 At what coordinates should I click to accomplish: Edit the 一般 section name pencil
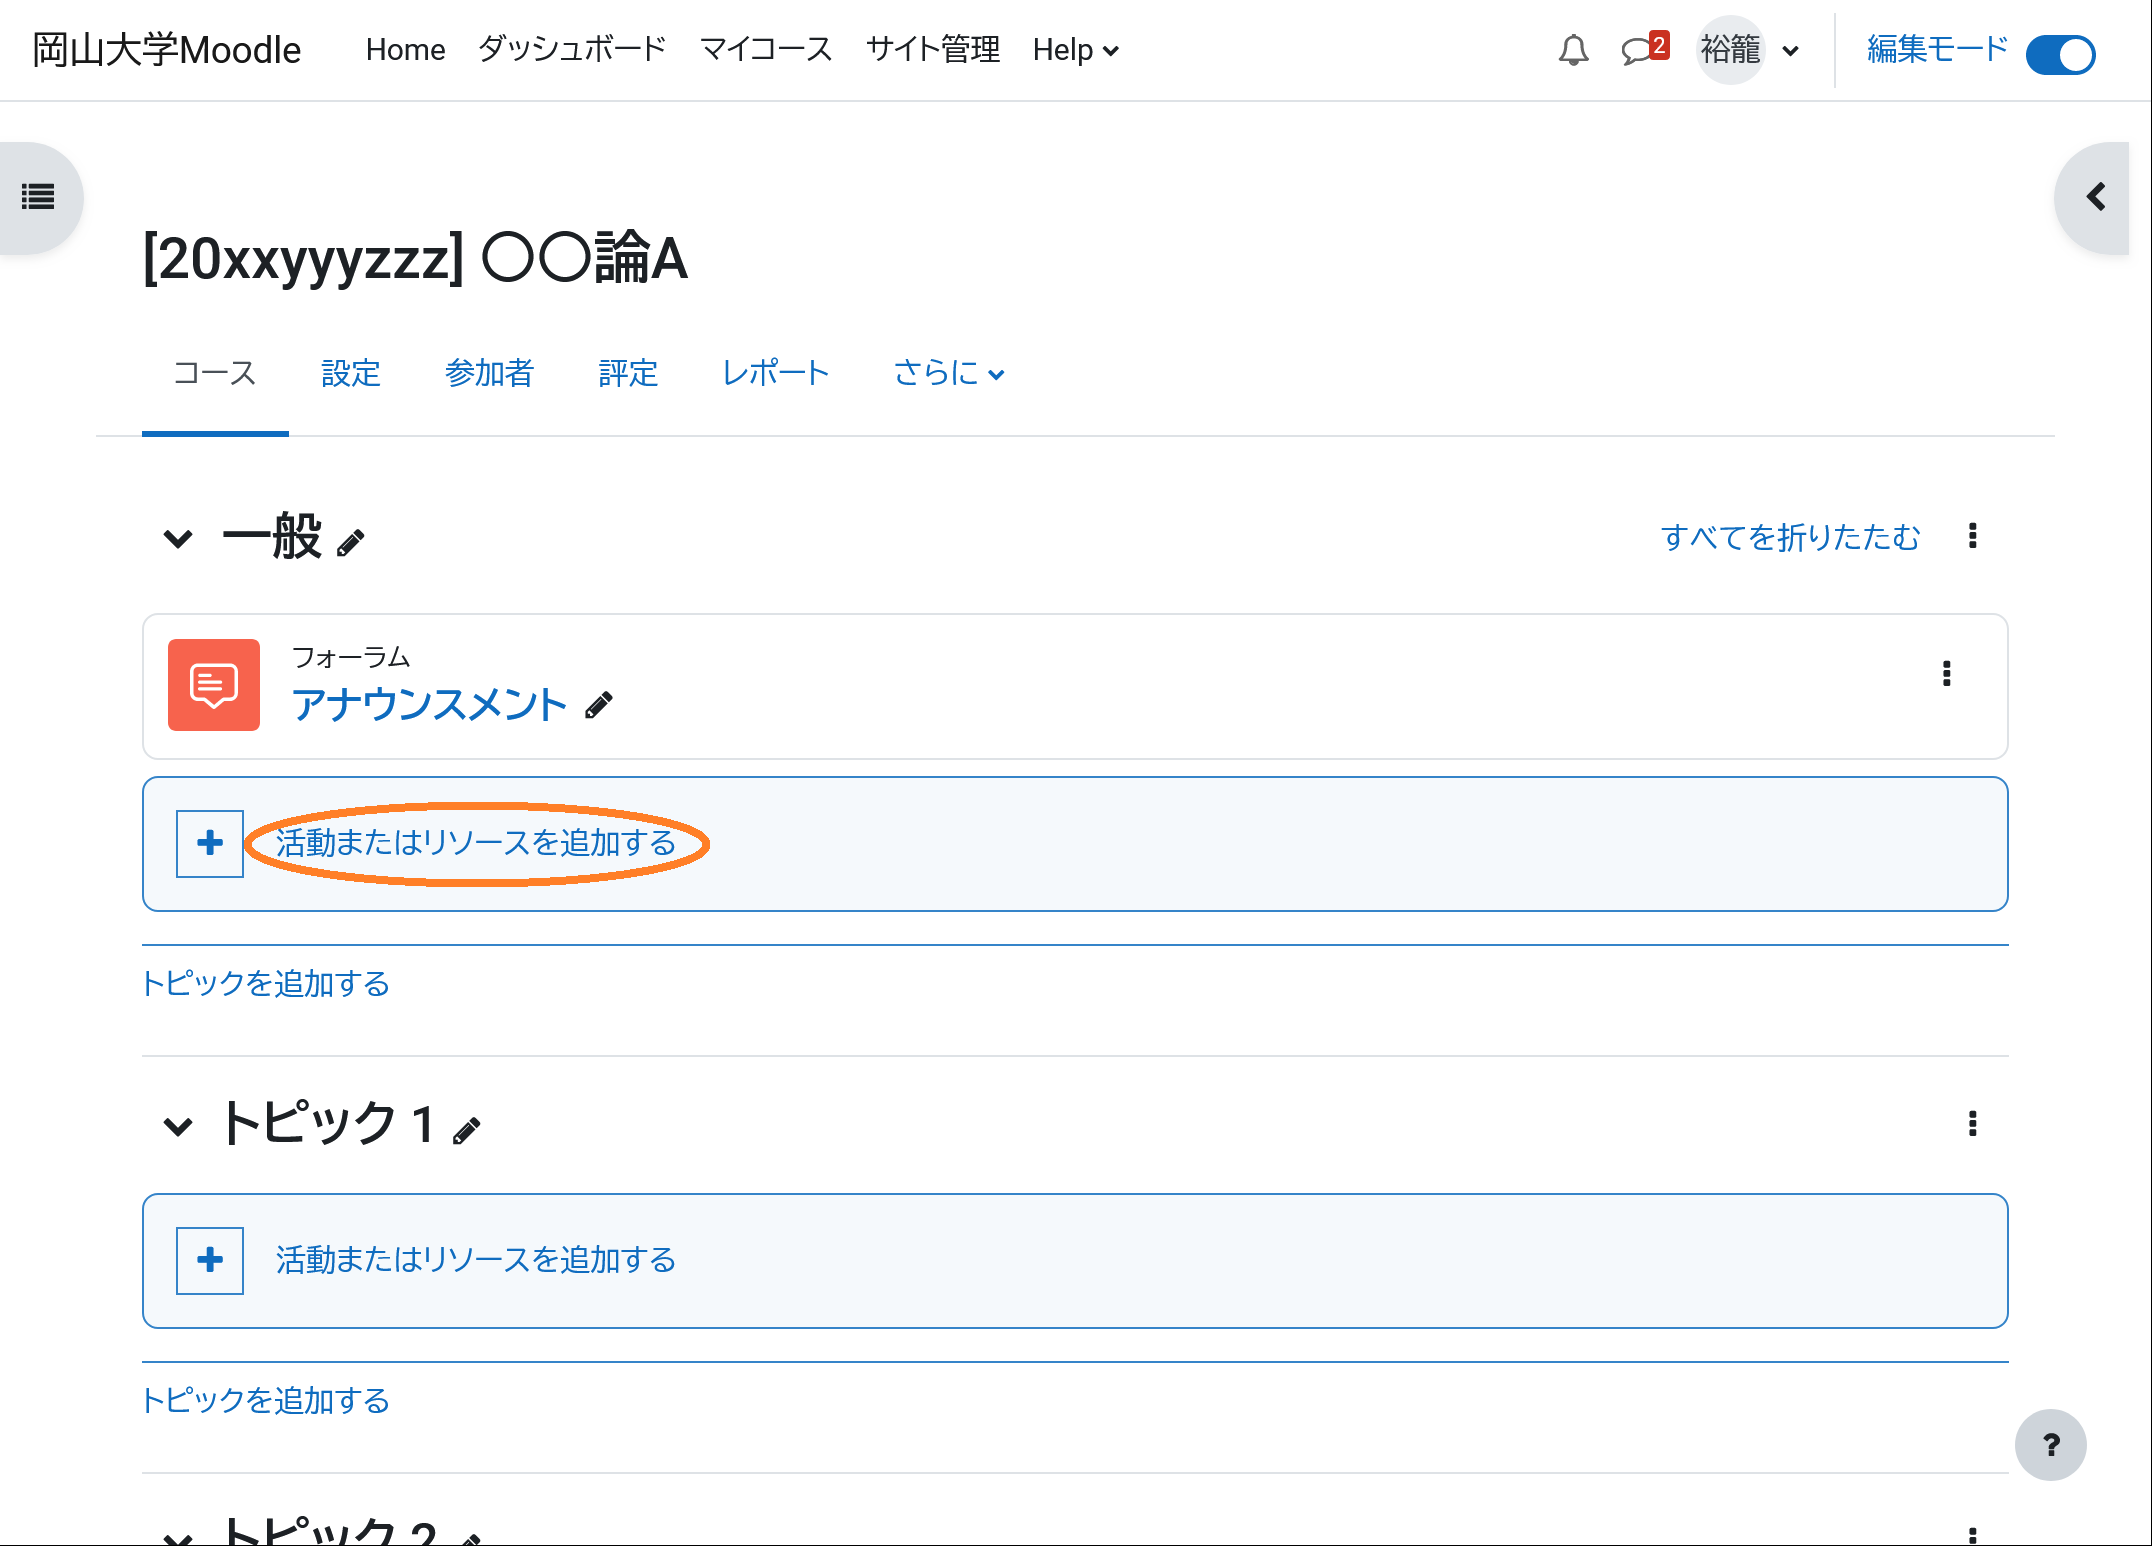tap(351, 543)
